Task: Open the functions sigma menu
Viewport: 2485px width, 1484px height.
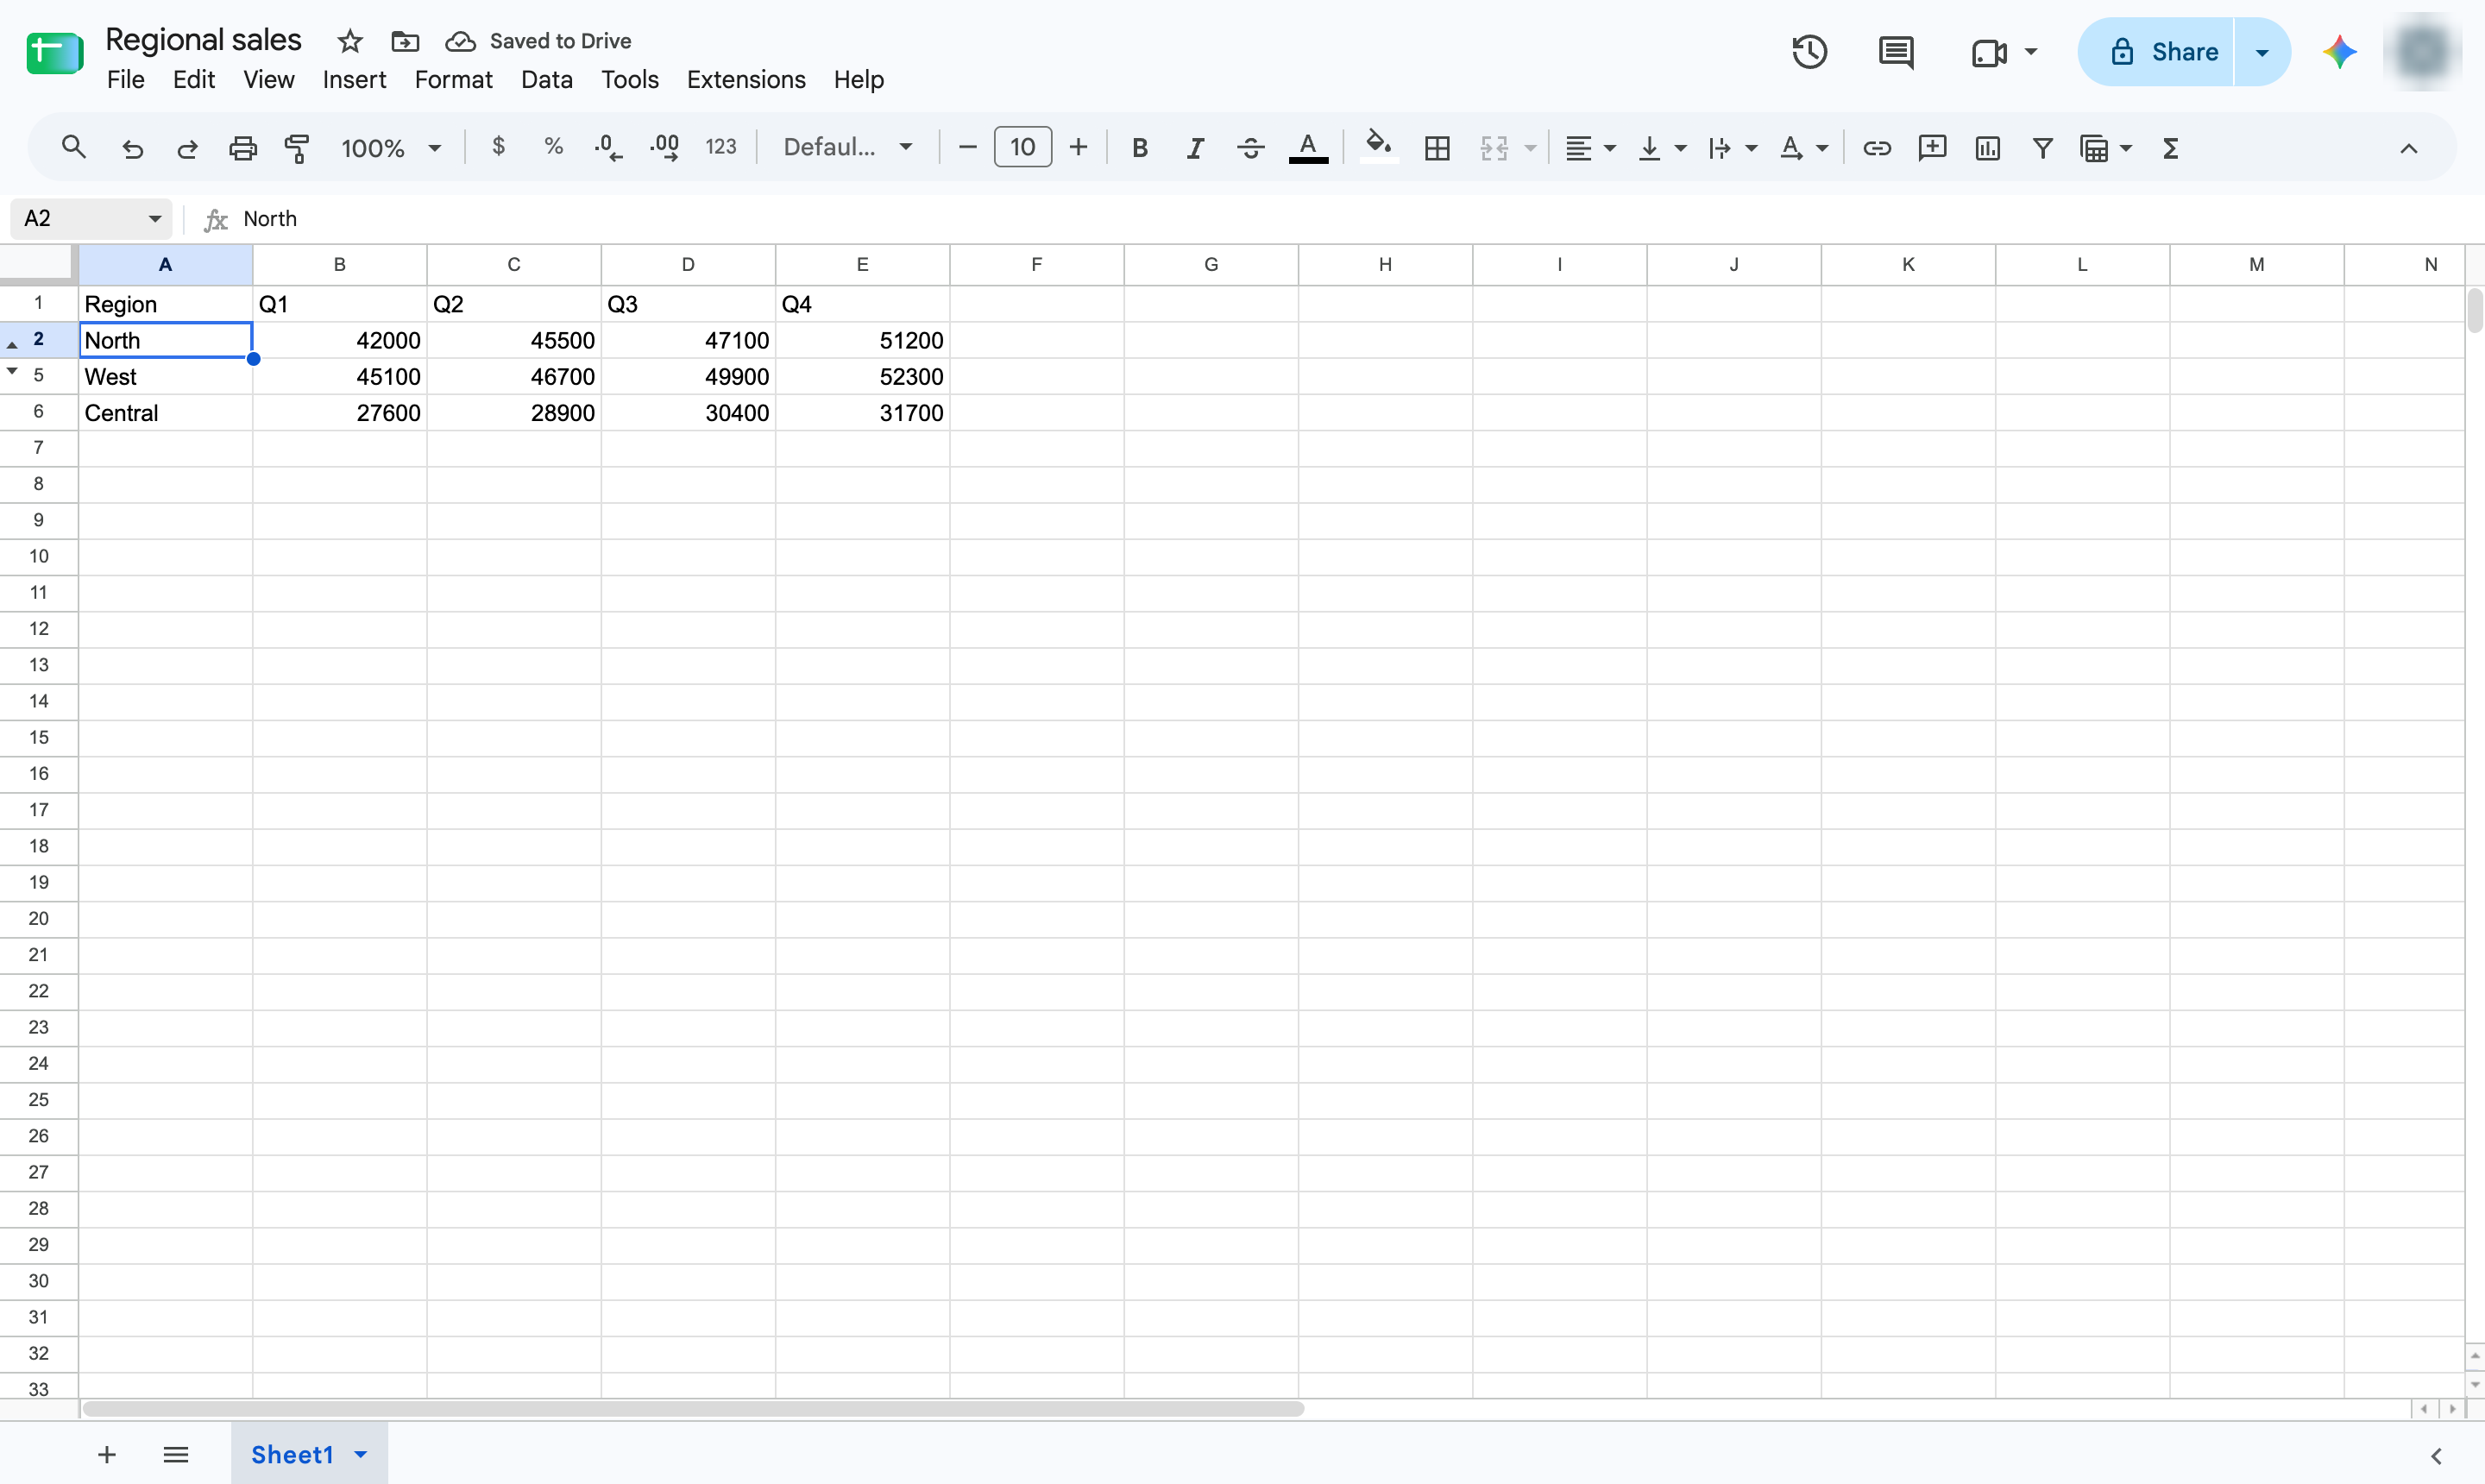Action: [2170, 148]
